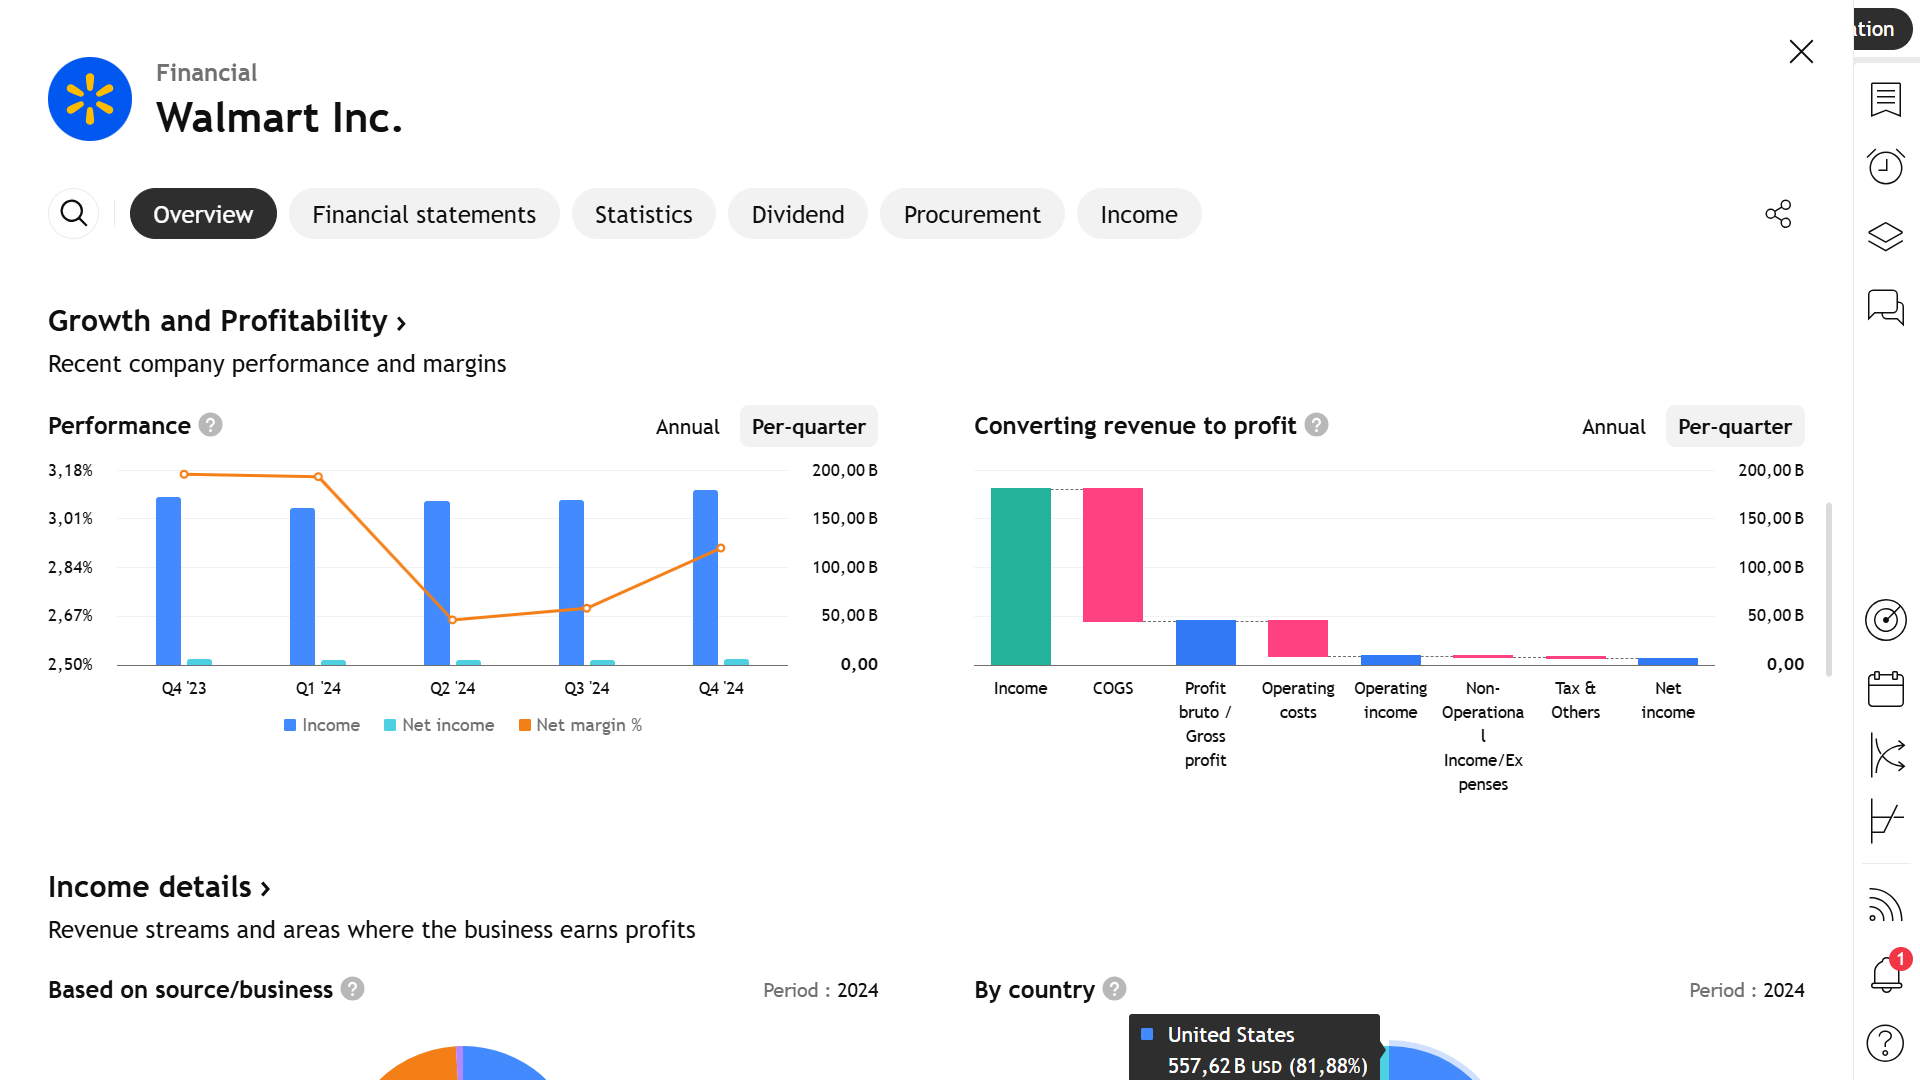Open the screener radar icon

pos(1886,620)
